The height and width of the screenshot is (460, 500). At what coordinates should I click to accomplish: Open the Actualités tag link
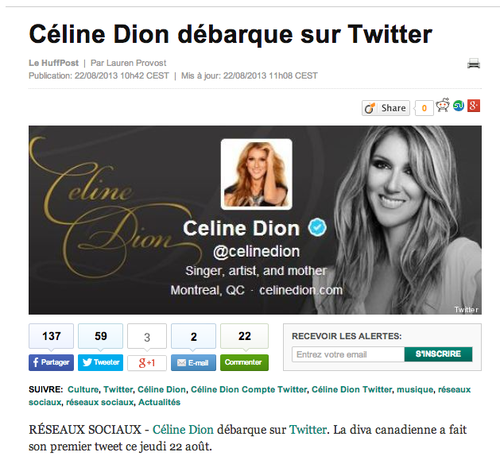pos(159,402)
